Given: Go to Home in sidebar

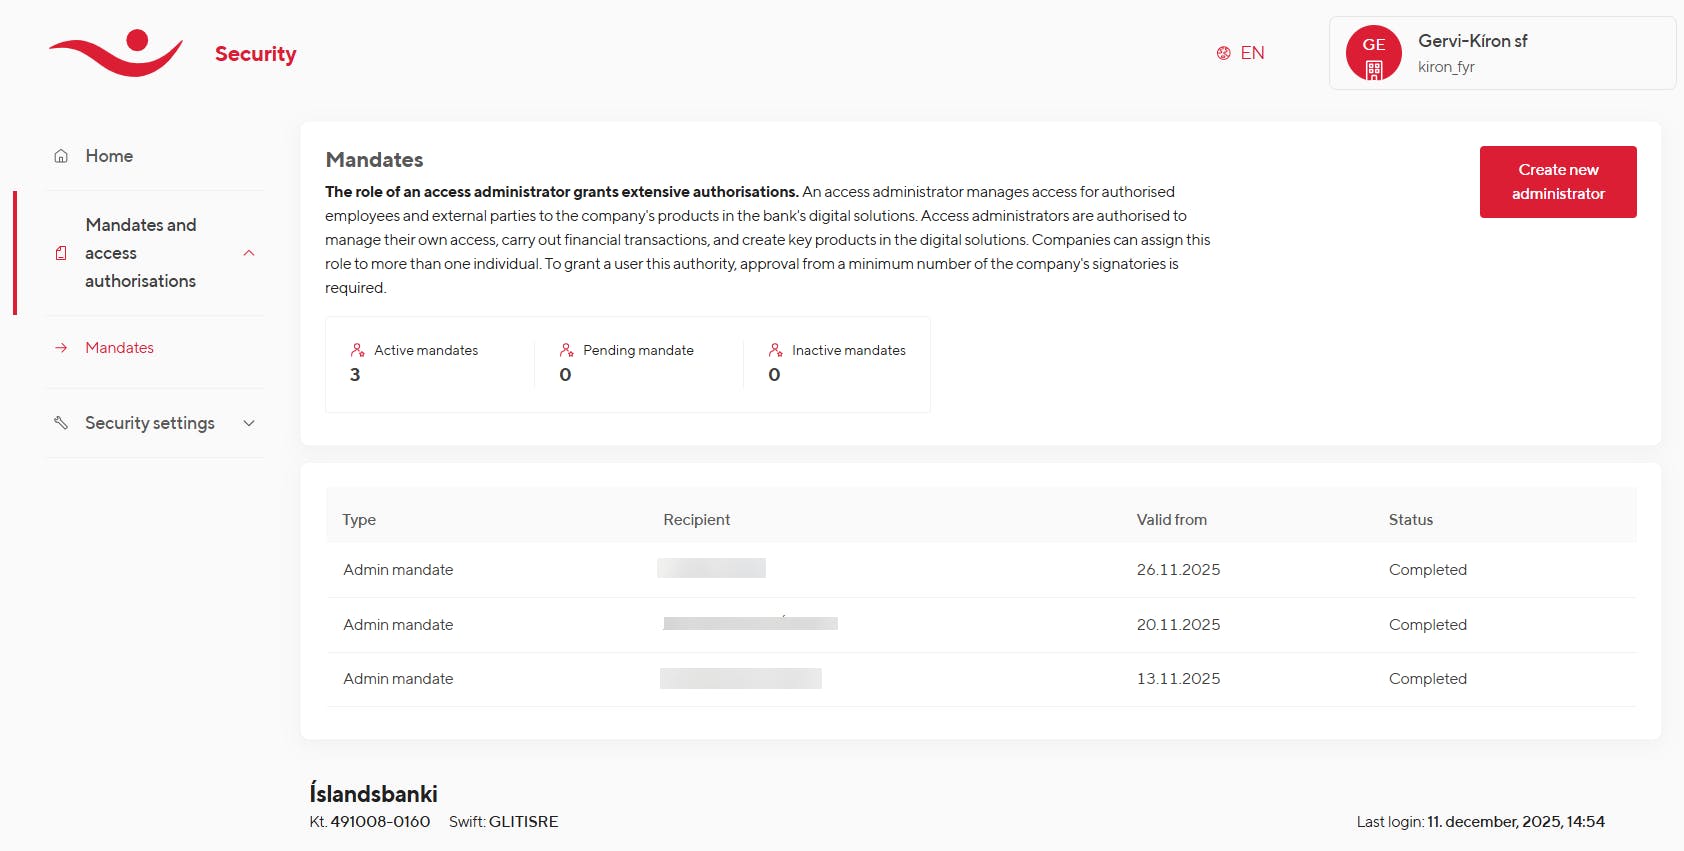Looking at the screenshot, I should pos(109,156).
